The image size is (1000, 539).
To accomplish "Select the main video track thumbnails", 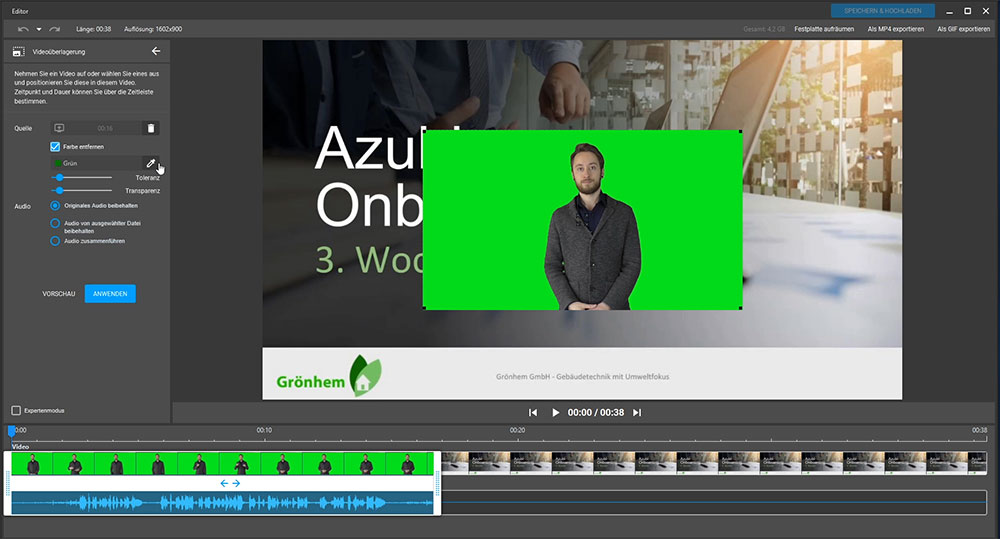I will click(x=714, y=463).
